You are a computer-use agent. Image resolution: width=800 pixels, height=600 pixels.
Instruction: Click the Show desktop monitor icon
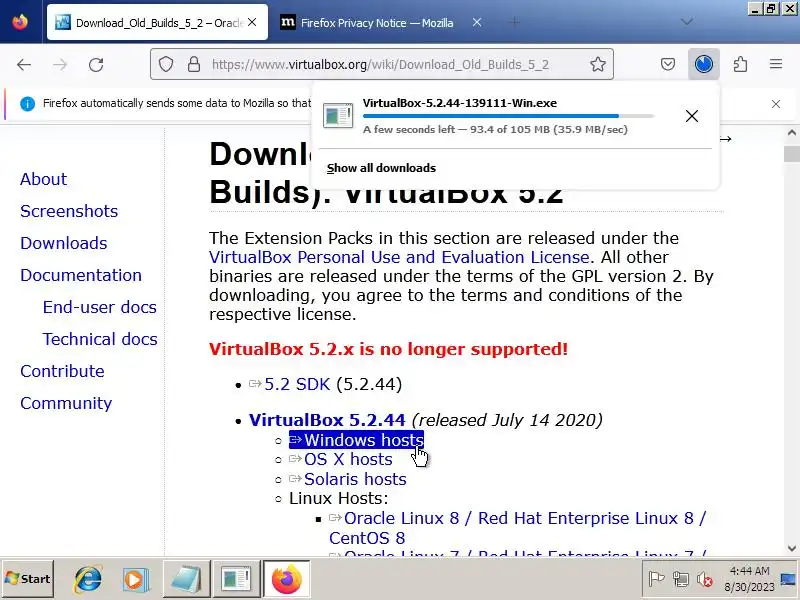pyautogui.click(x=789, y=579)
